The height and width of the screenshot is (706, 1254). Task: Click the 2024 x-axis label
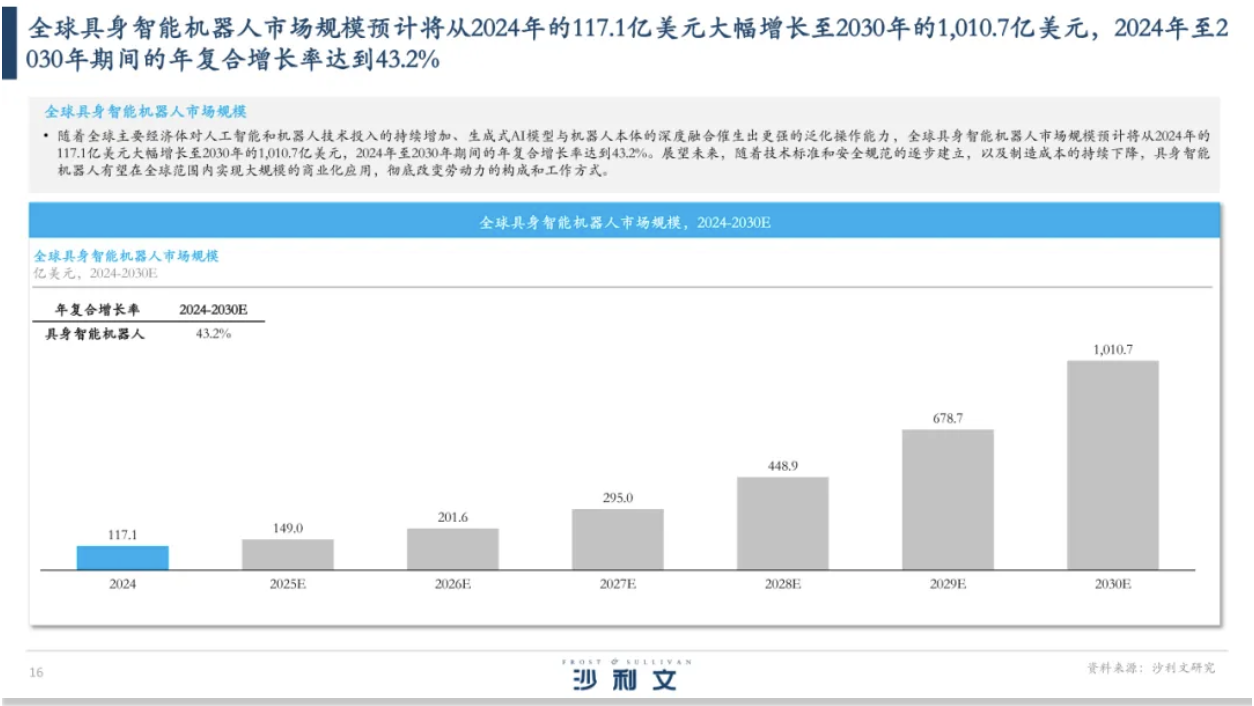[123, 583]
